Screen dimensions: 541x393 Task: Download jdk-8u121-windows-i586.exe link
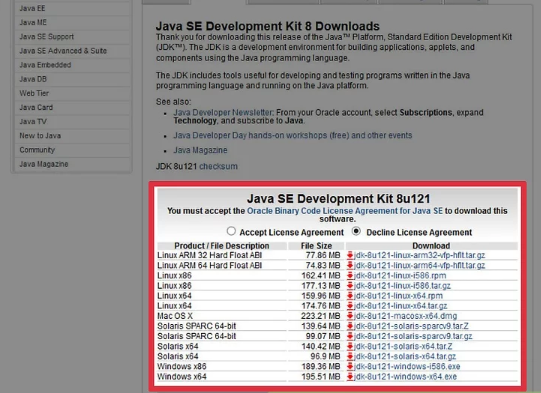click(407, 366)
